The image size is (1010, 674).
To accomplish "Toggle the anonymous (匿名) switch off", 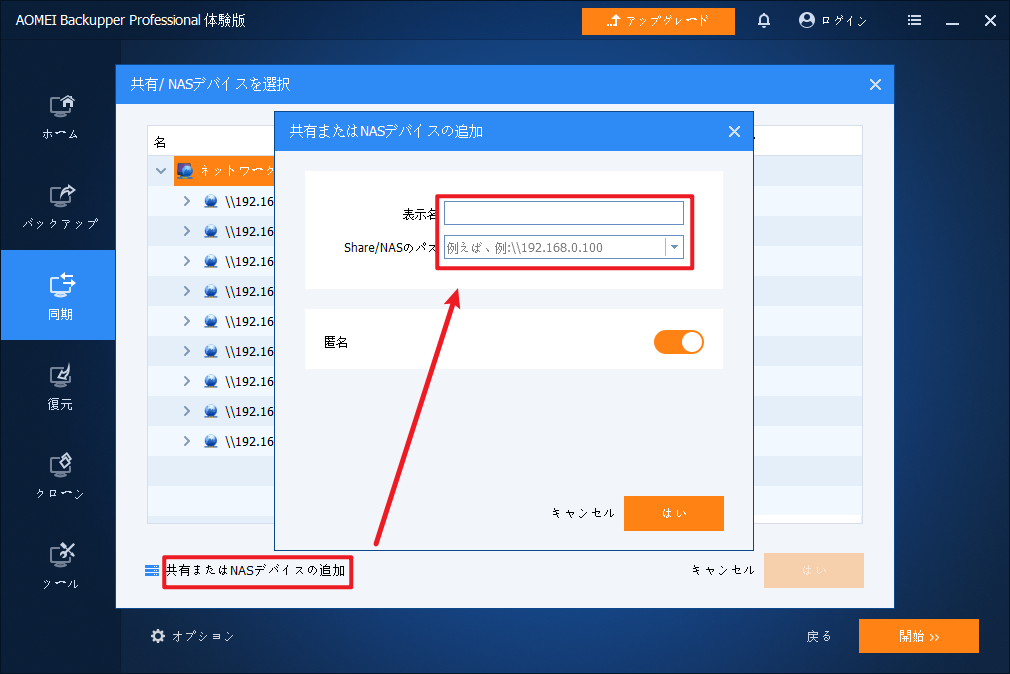I will tap(679, 342).
